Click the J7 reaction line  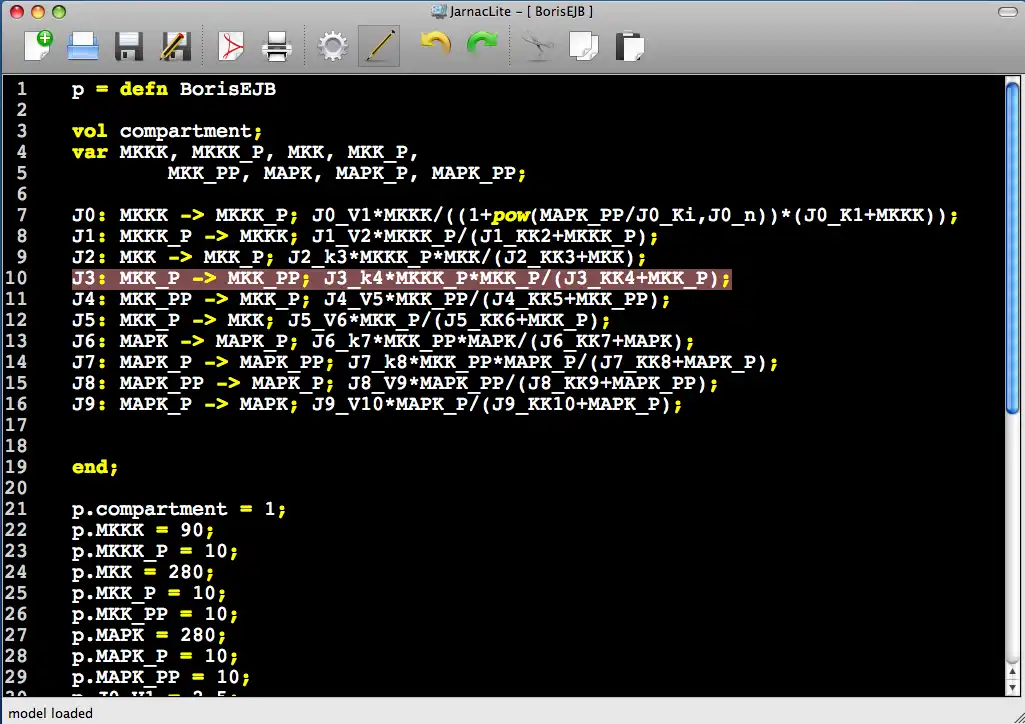click(x=425, y=362)
